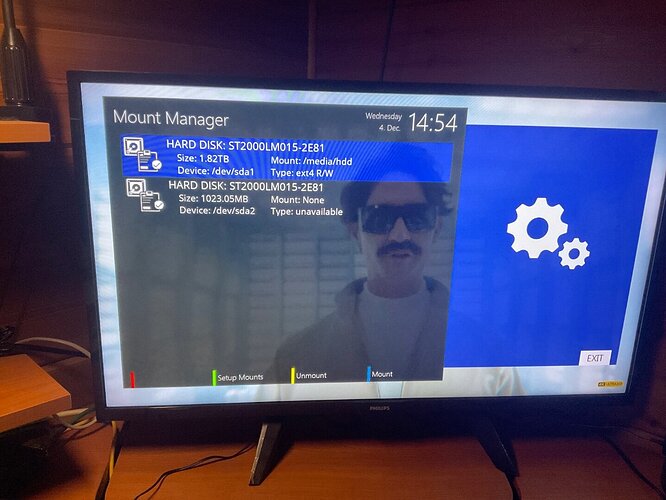The image size is (666, 500).
Task: Click the blue key beside Mount
Action: point(369,374)
